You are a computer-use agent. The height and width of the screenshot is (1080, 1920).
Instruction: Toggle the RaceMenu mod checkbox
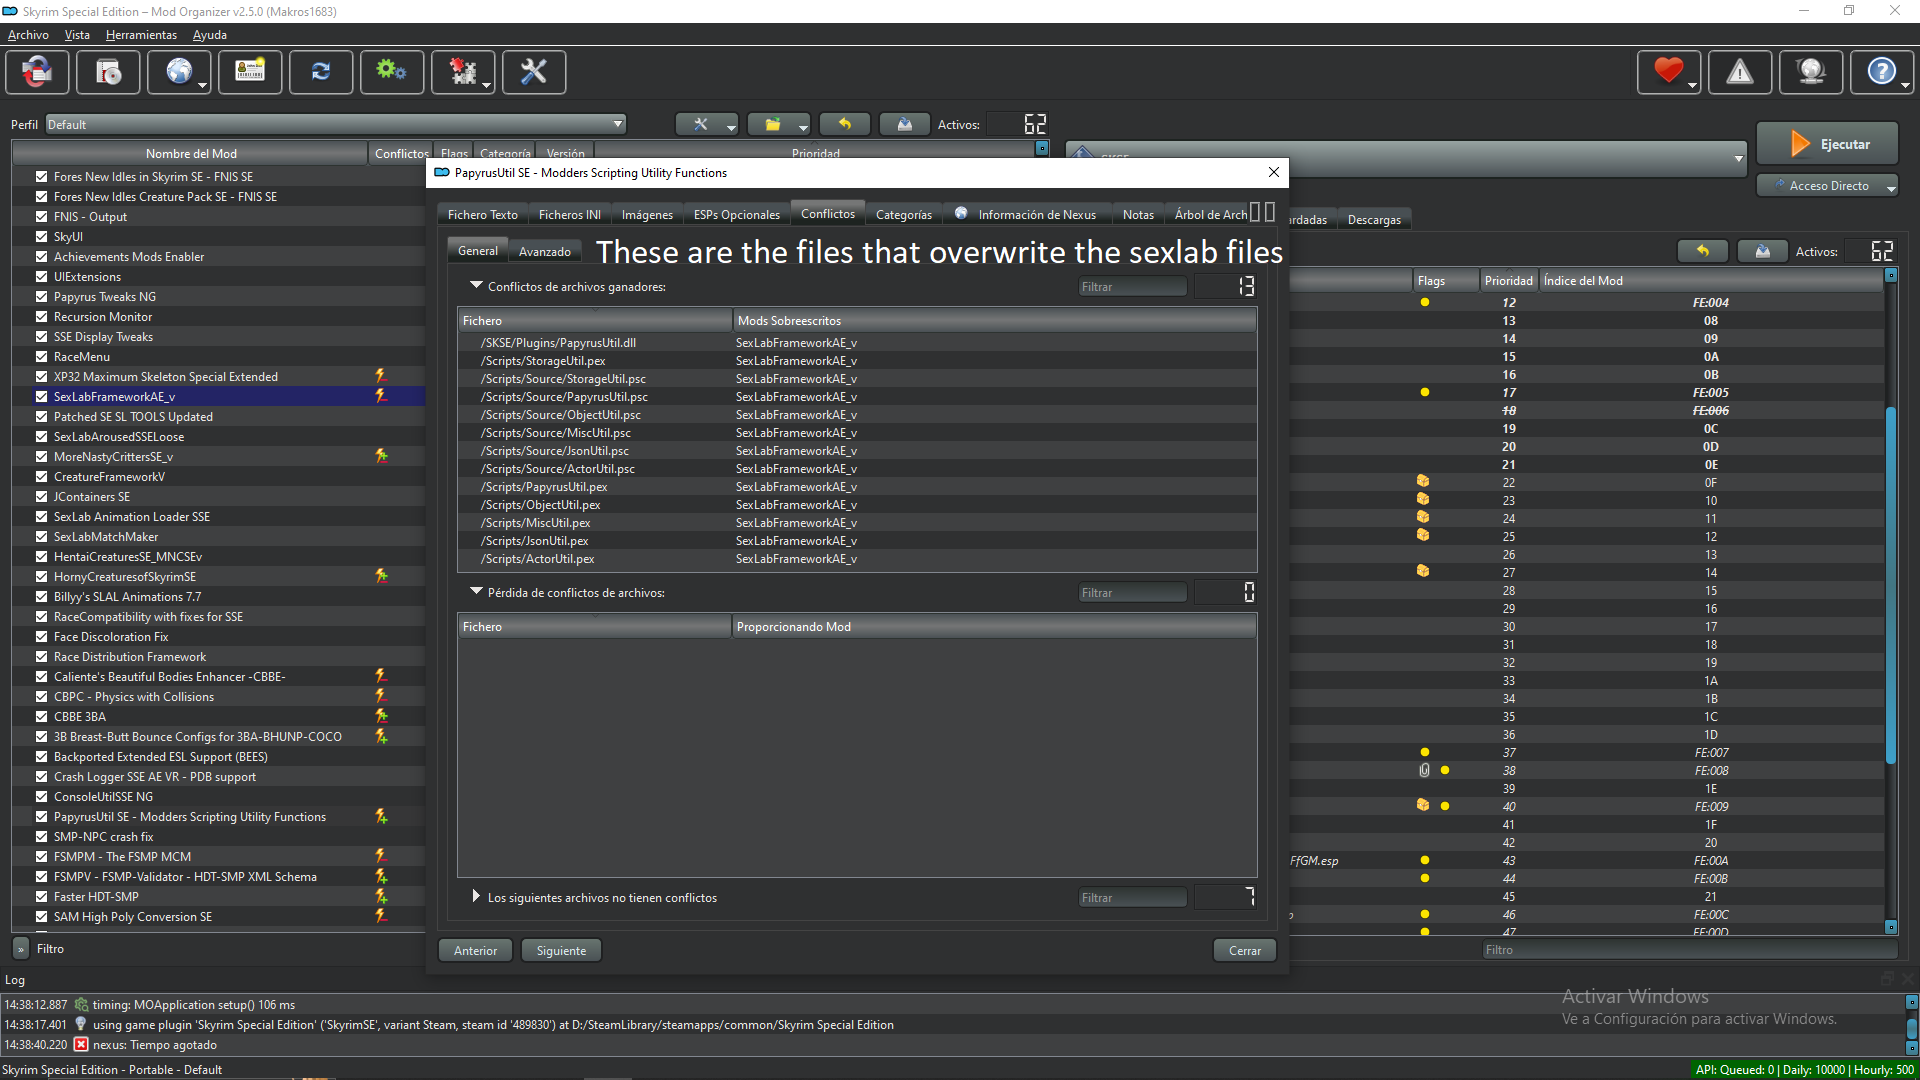(x=41, y=356)
